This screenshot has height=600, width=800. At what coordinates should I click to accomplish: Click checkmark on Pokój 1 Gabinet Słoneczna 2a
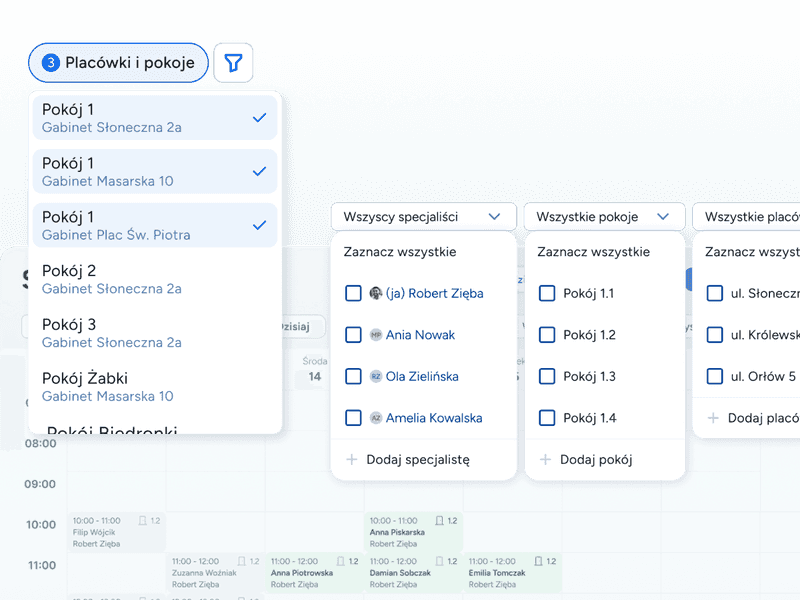[259, 118]
